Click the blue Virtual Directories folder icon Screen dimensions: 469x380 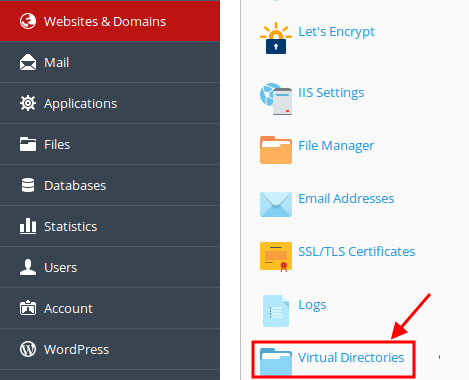pyautogui.click(x=276, y=362)
